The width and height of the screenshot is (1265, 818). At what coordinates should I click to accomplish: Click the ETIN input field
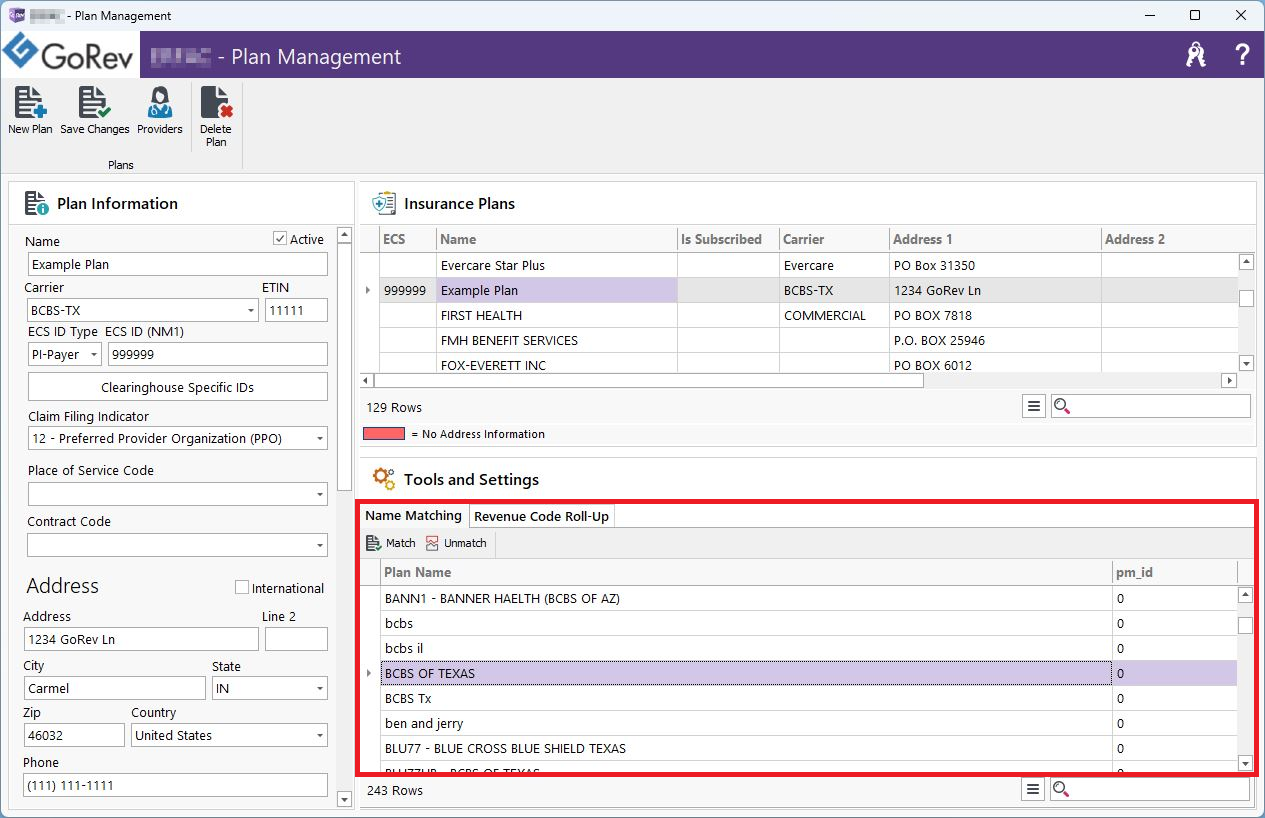coord(296,311)
